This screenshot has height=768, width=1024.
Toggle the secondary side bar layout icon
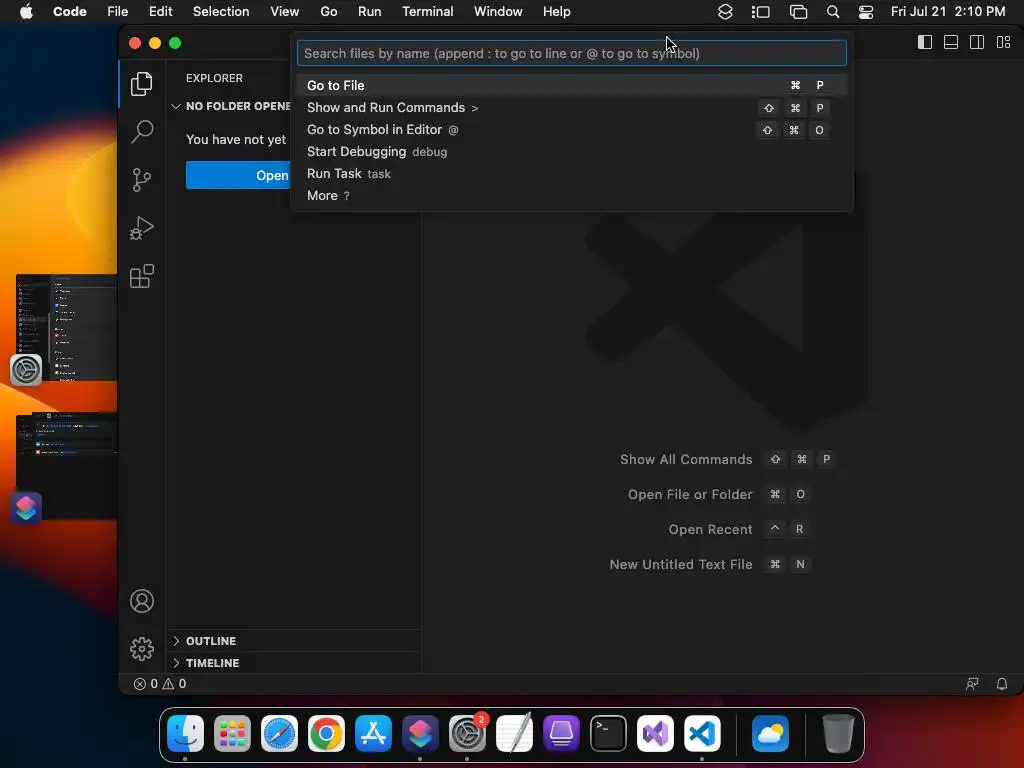pos(977,42)
